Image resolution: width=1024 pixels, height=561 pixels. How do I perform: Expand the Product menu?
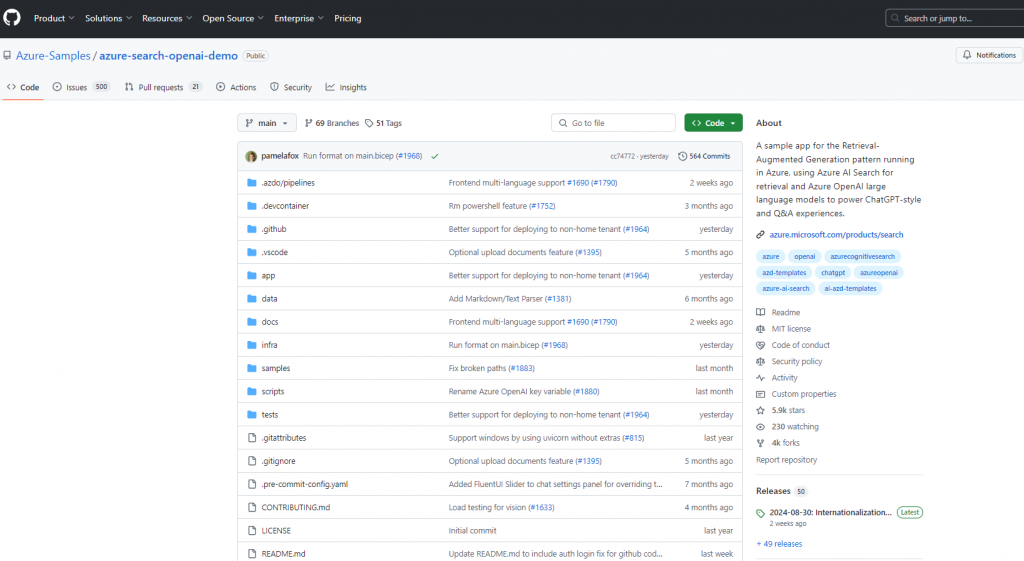click(x=54, y=18)
